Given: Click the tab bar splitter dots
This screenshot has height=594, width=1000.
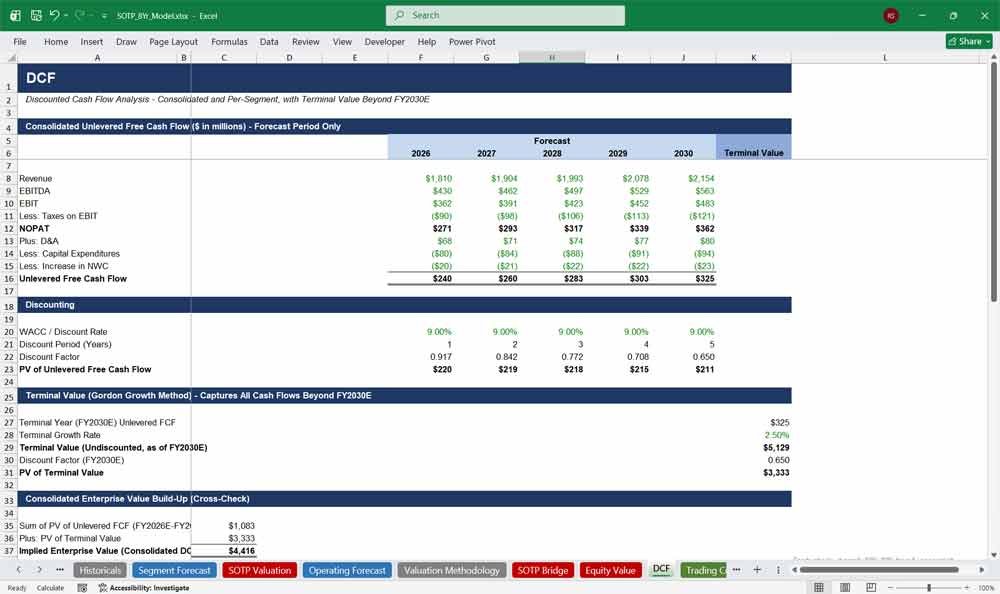Looking at the screenshot, I should 778,570.
